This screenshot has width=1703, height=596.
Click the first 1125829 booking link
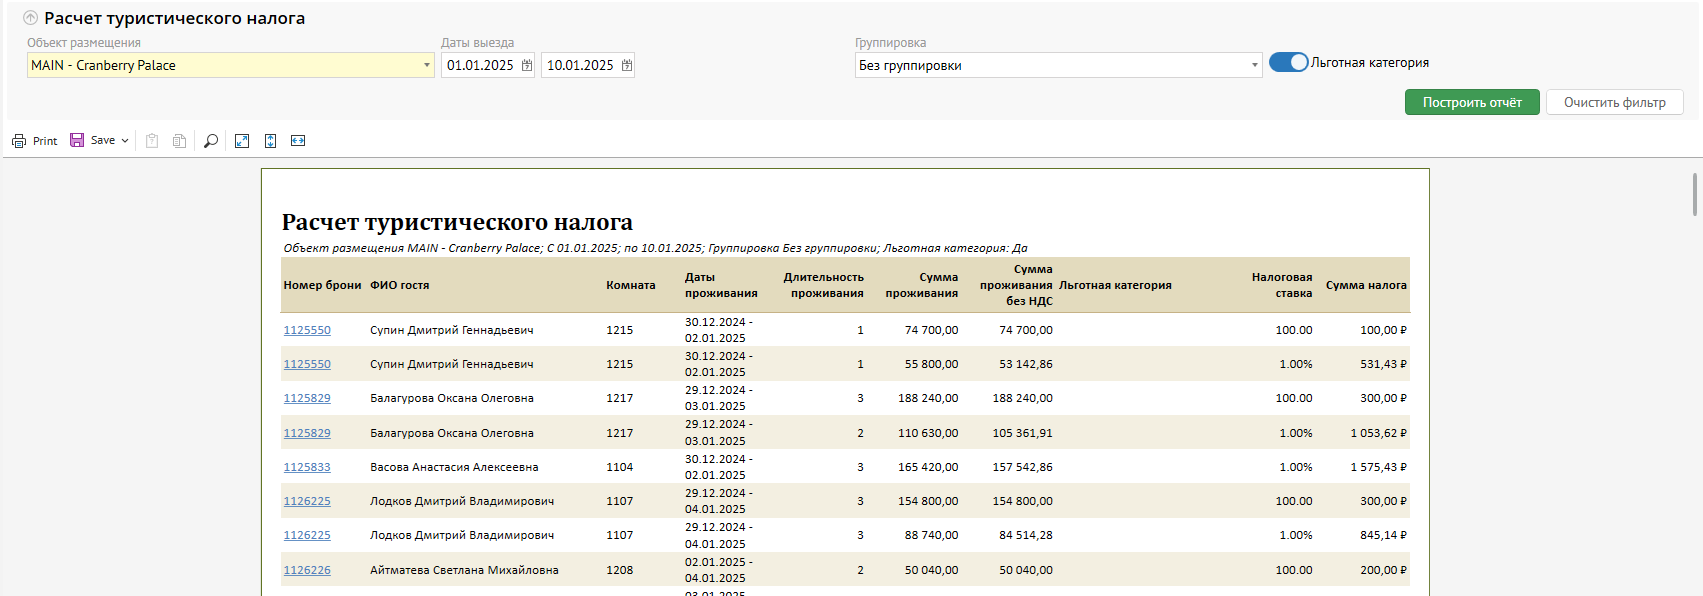[x=307, y=398]
